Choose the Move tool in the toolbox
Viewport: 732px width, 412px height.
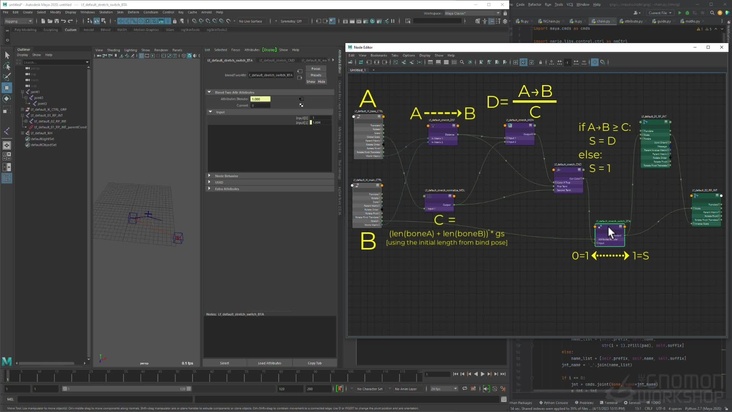point(6,88)
